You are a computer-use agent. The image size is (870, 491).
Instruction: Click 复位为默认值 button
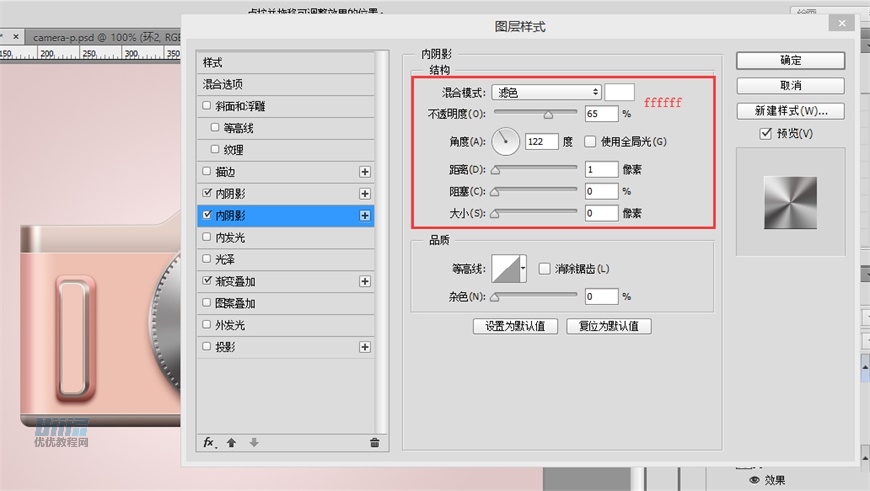click(x=609, y=326)
